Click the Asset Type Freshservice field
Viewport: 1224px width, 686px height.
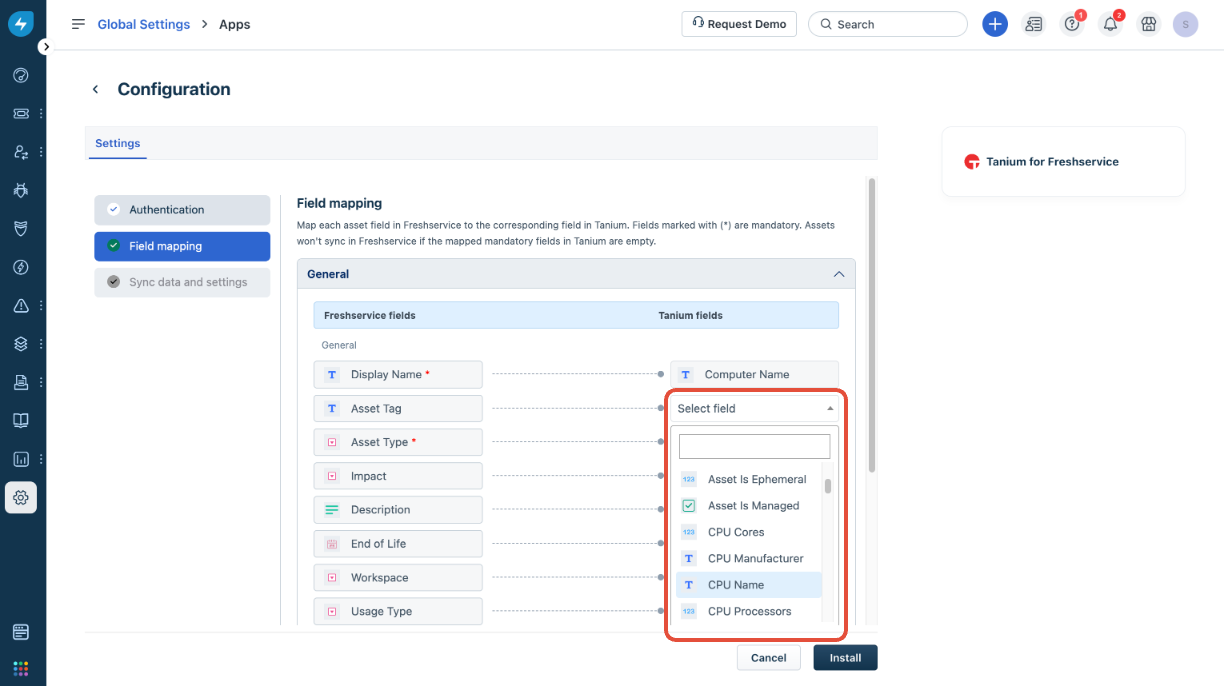tap(398, 442)
